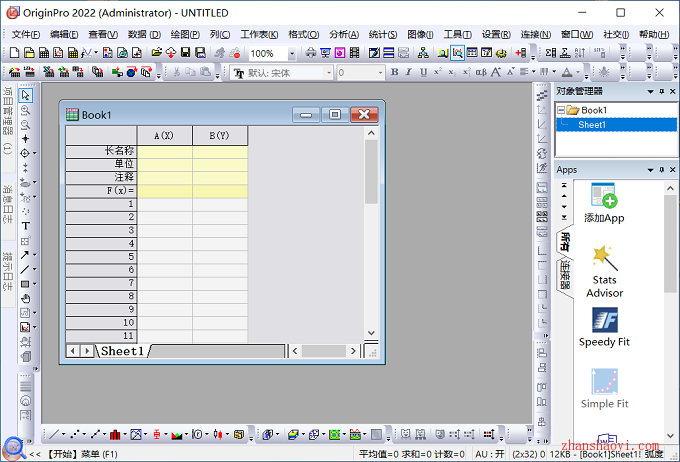Click the Line plot icon in bottom toolbar
The width and height of the screenshot is (680, 462).
click(54, 434)
